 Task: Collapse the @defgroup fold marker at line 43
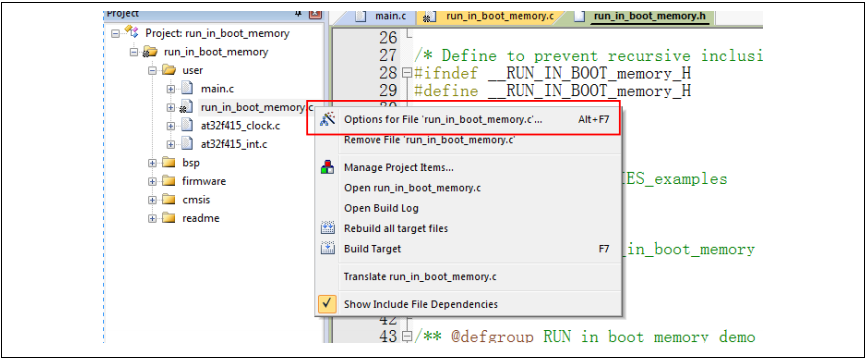(407, 336)
